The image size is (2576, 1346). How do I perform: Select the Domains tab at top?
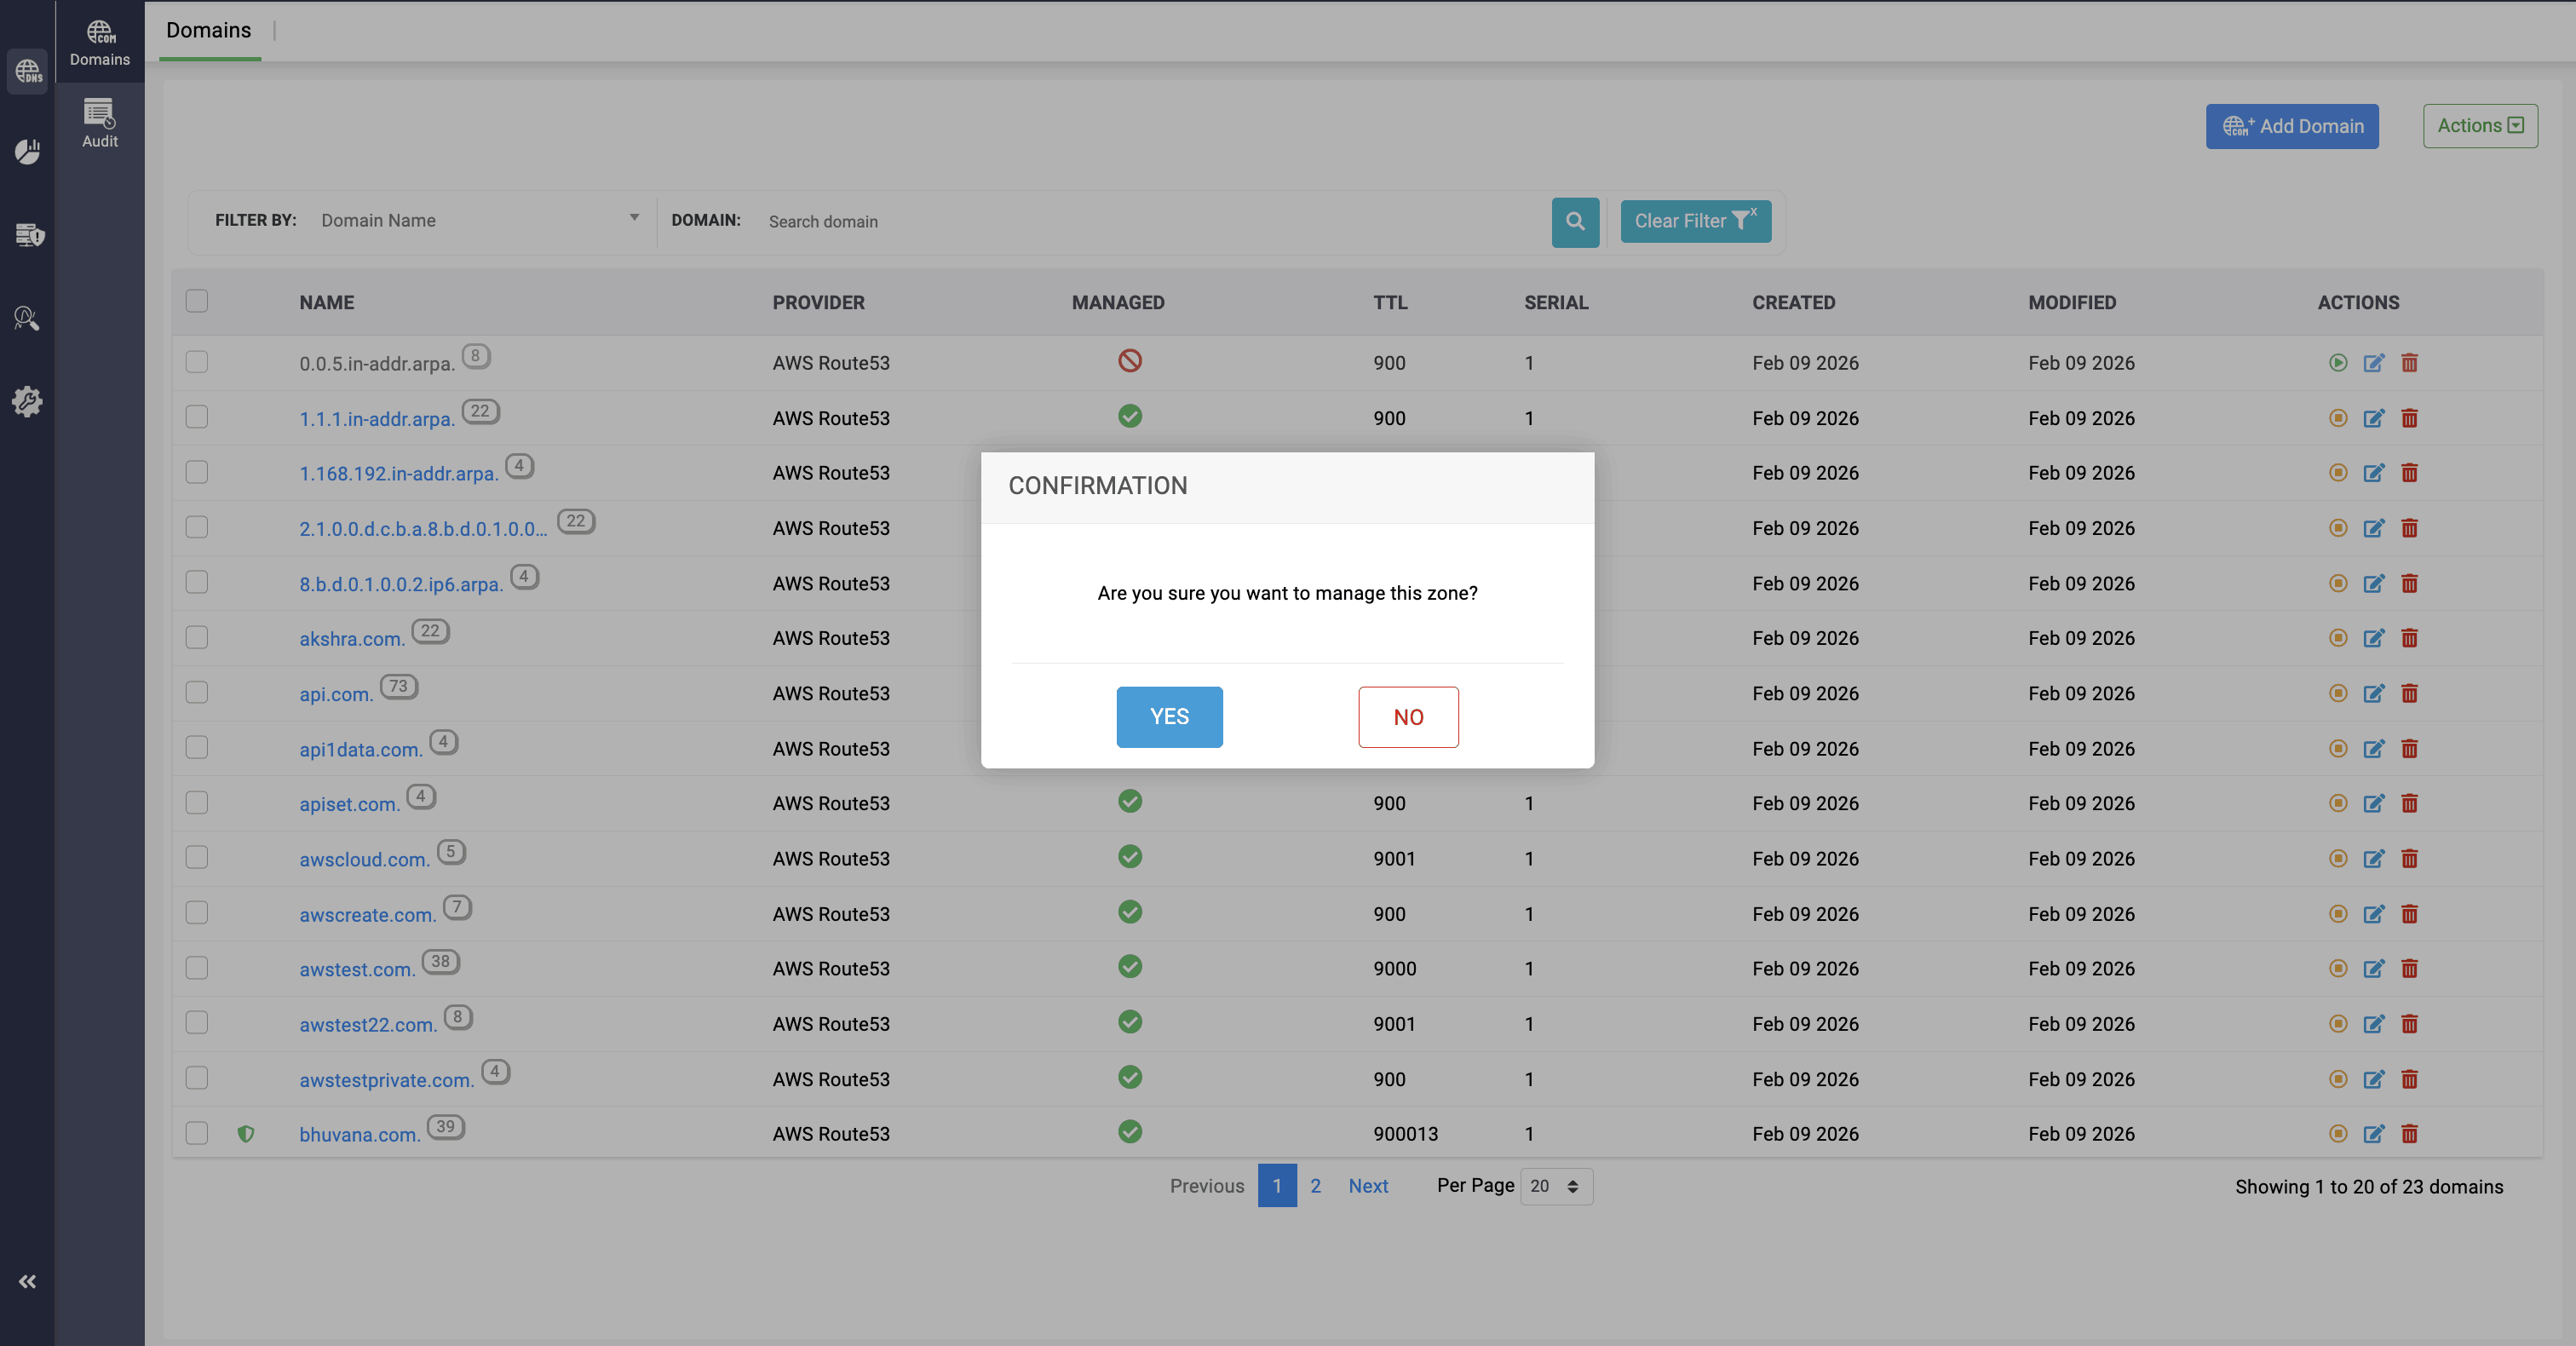click(x=208, y=30)
